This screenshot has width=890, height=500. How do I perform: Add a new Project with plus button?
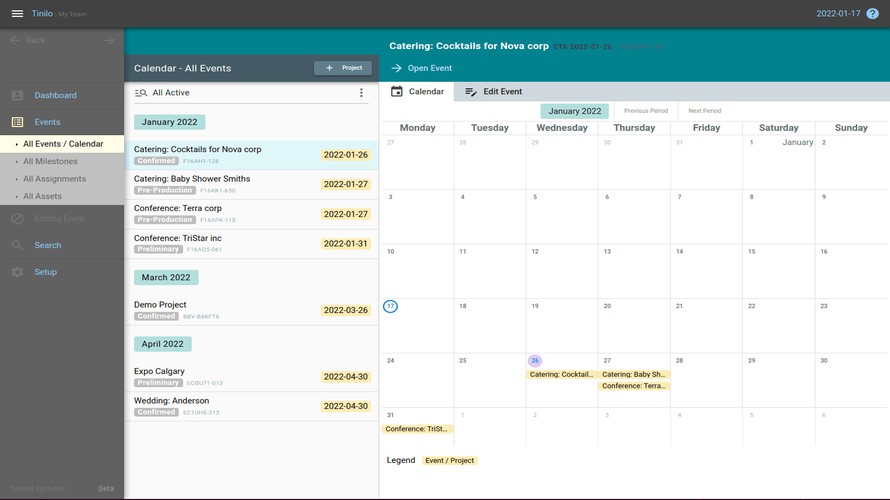tap(343, 68)
